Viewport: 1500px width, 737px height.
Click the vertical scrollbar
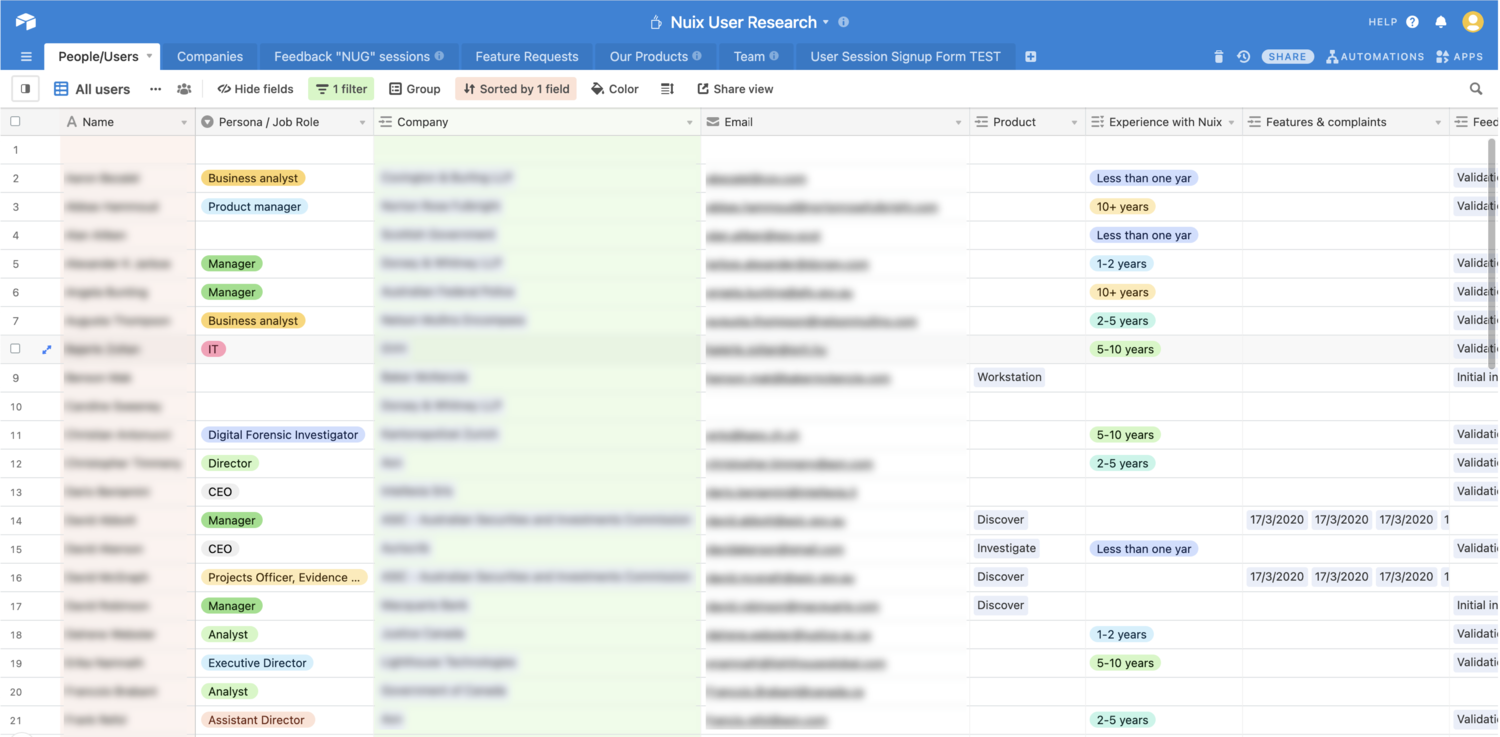tap(1492, 252)
